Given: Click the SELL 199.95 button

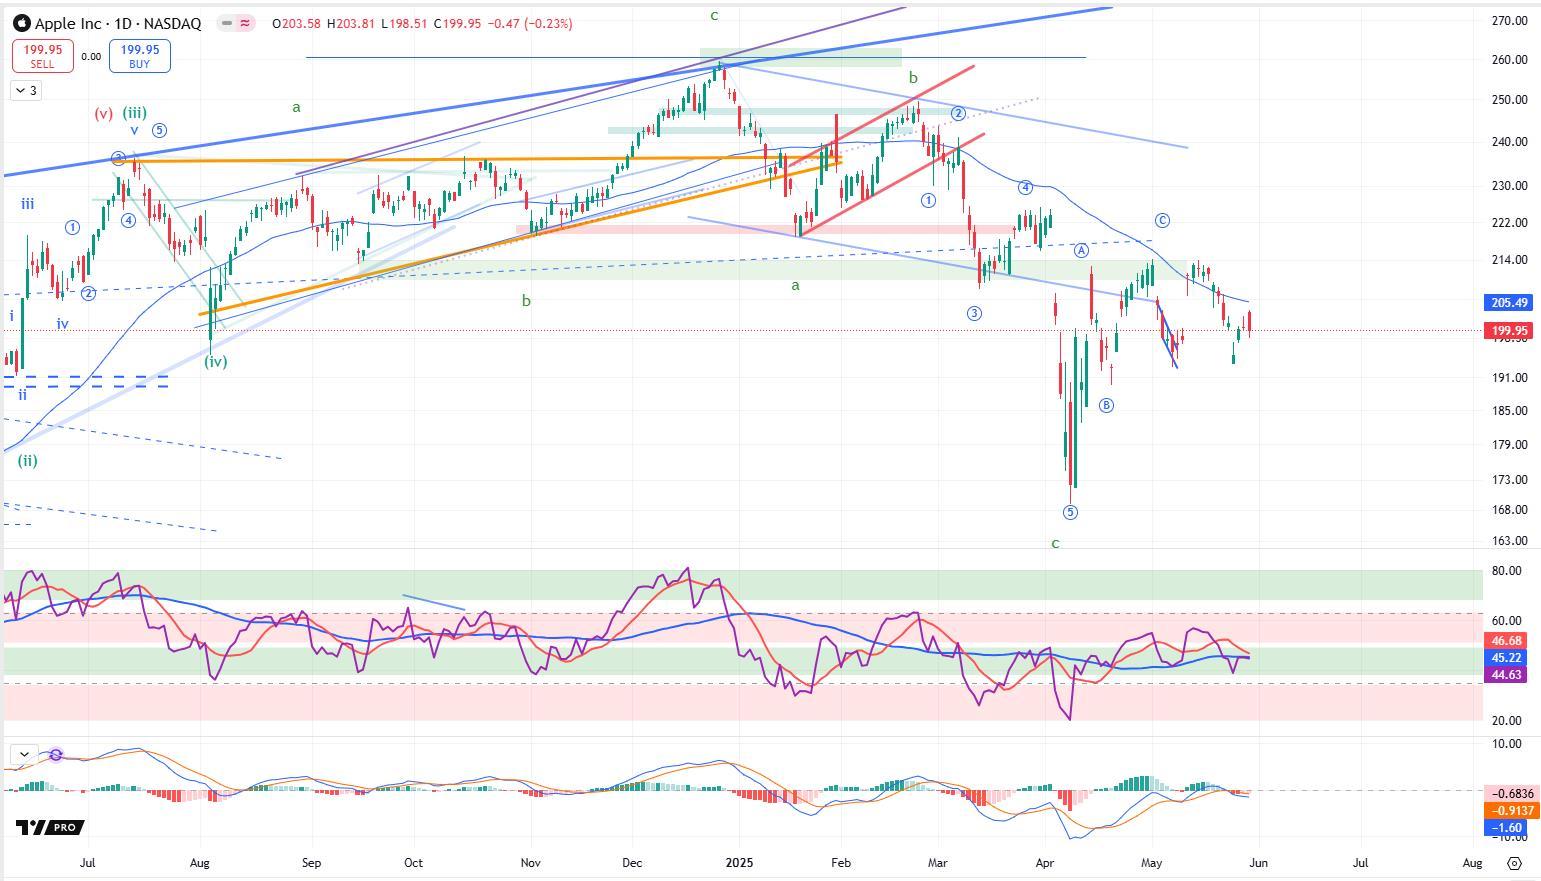Looking at the screenshot, I should point(43,56).
